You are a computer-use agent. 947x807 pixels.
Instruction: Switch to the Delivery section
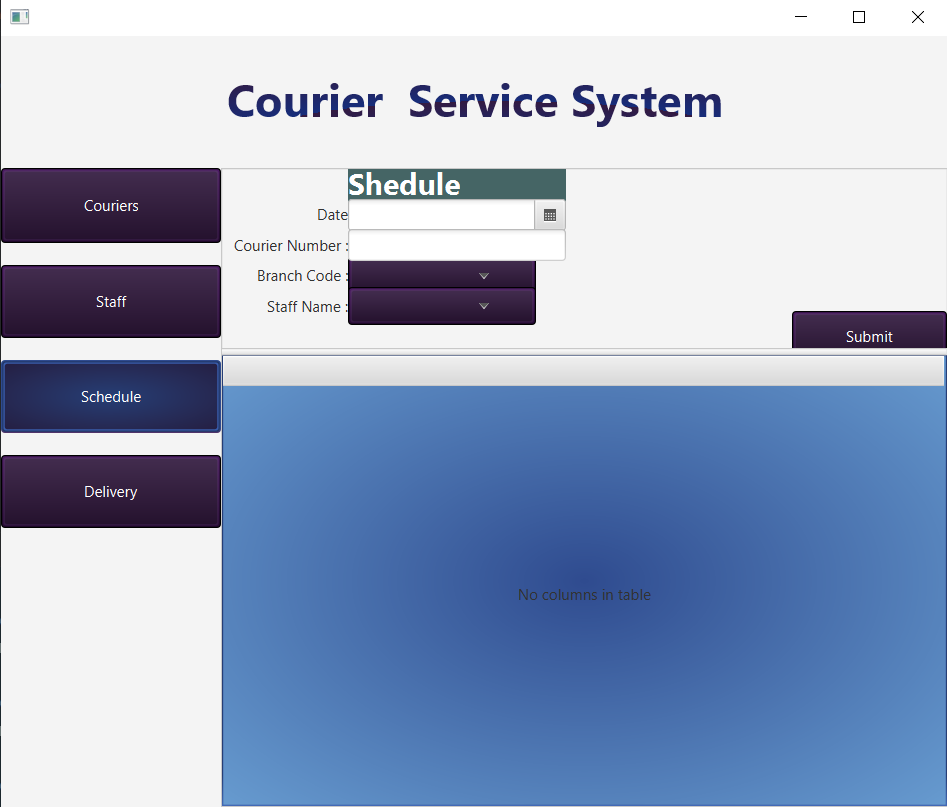[x=111, y=492]
